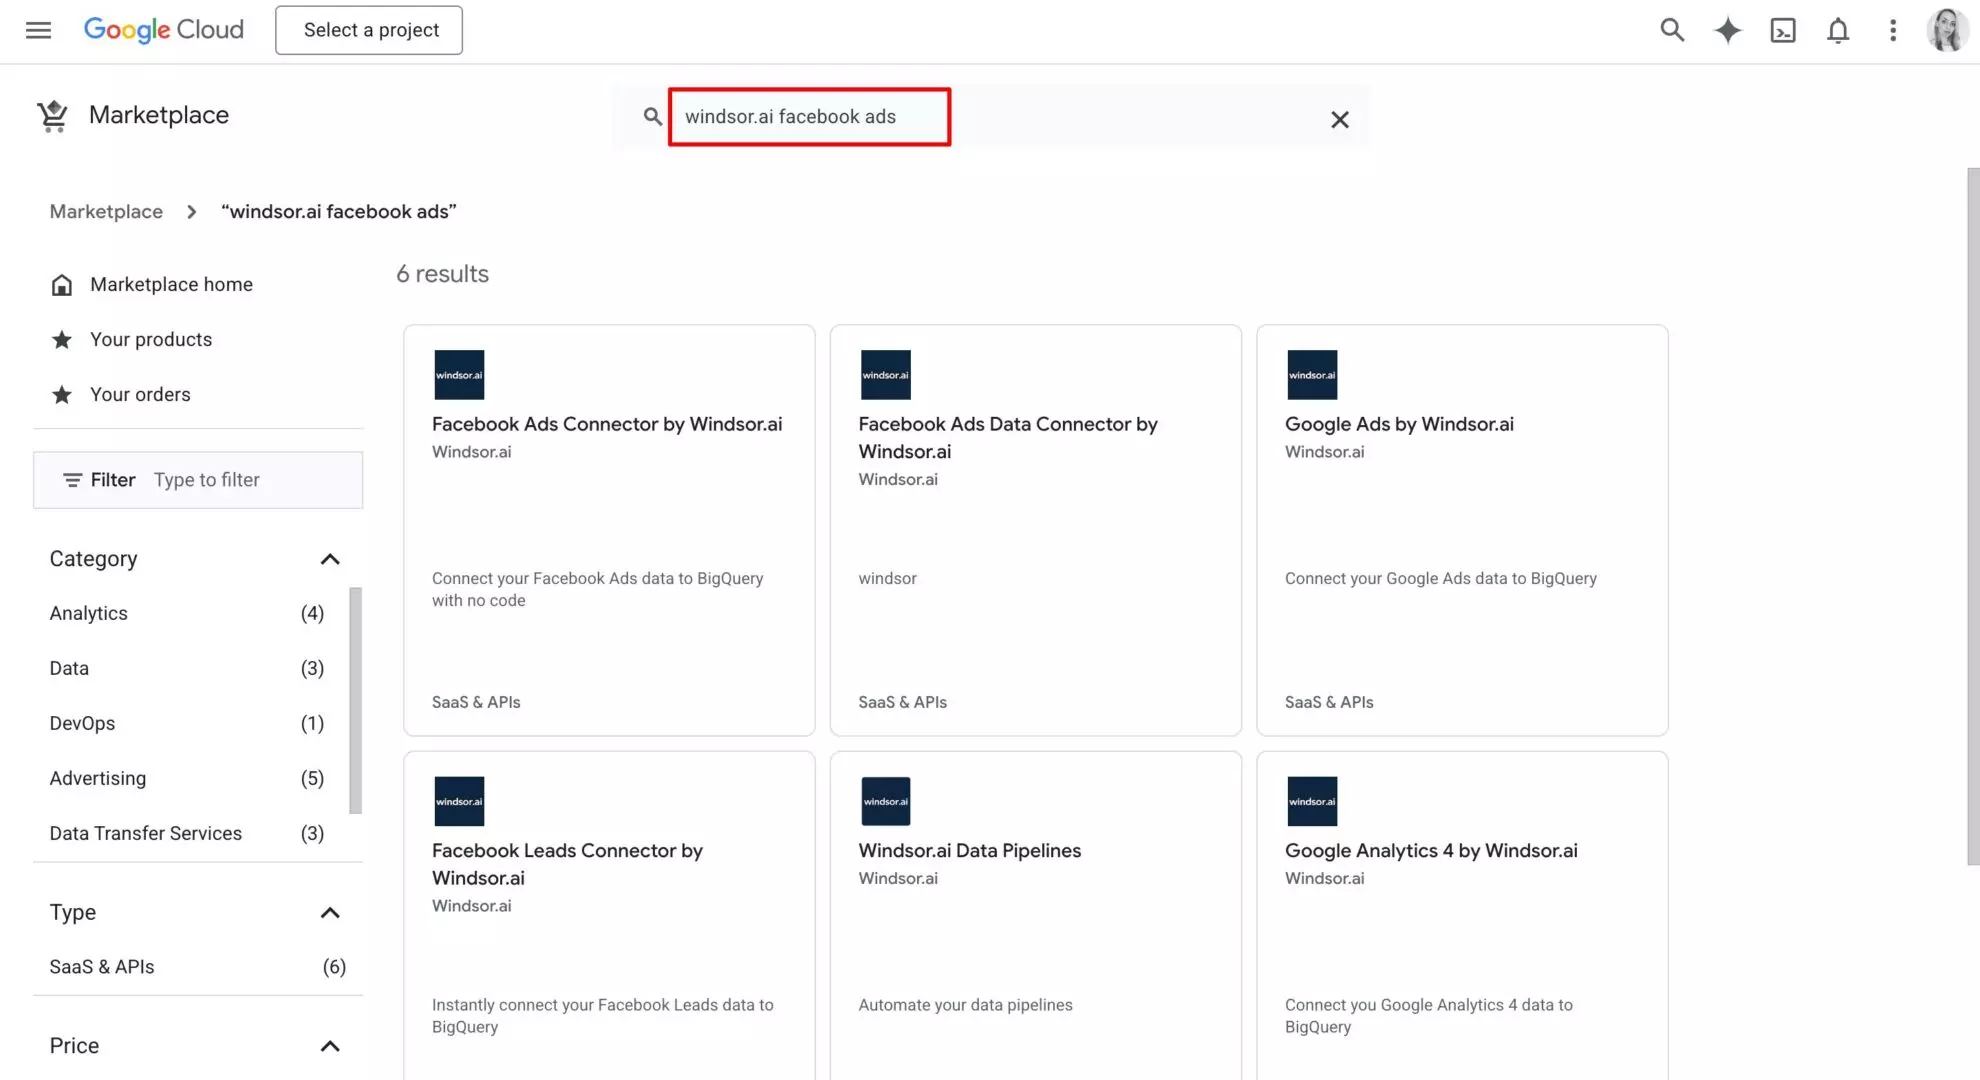This screenshot has width=1980, height=1080.
Task: Click the Google Cloud logo
Action: 164,30
